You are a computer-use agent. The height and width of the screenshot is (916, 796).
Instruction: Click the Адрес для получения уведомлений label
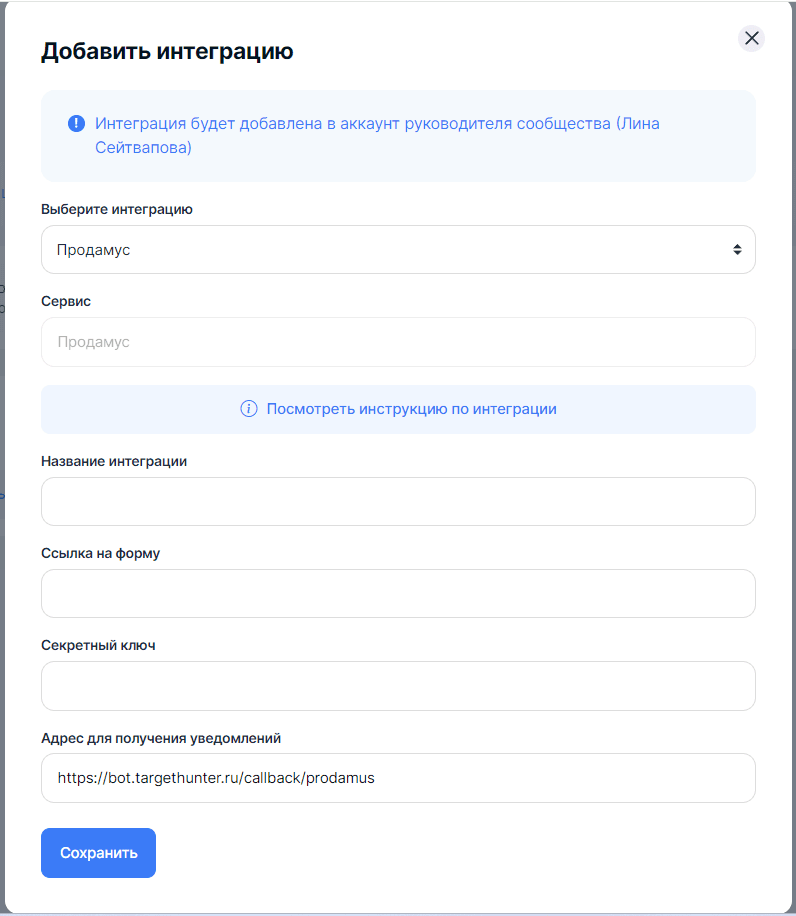pyautogui.click(x=161, y=738)
